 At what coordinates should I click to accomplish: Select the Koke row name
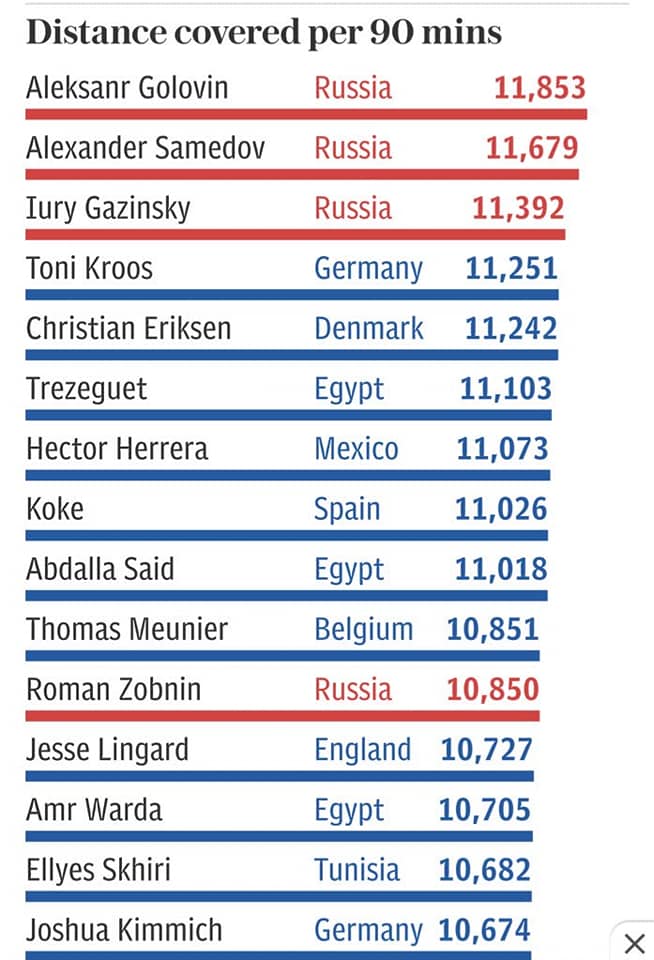(55, 509)
